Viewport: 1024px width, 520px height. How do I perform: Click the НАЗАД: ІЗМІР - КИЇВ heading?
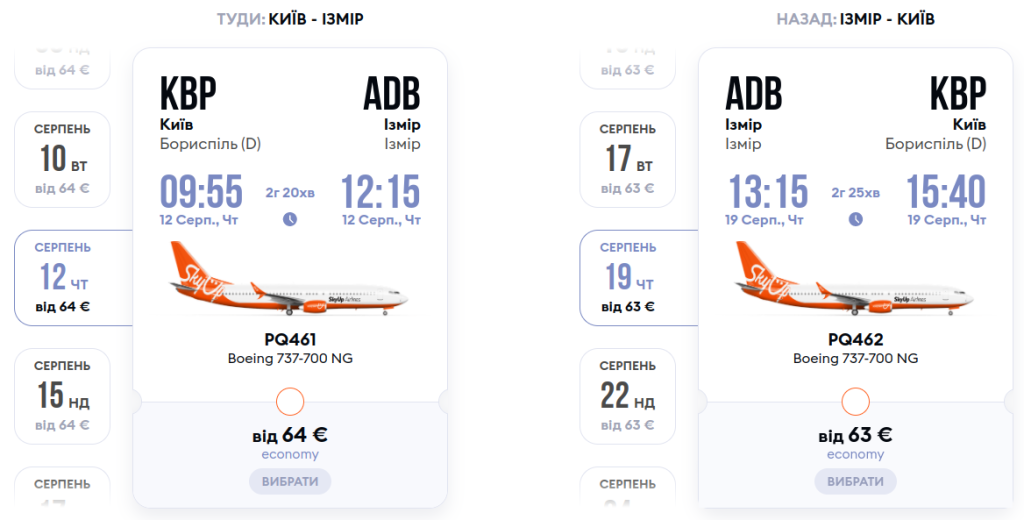855,19
